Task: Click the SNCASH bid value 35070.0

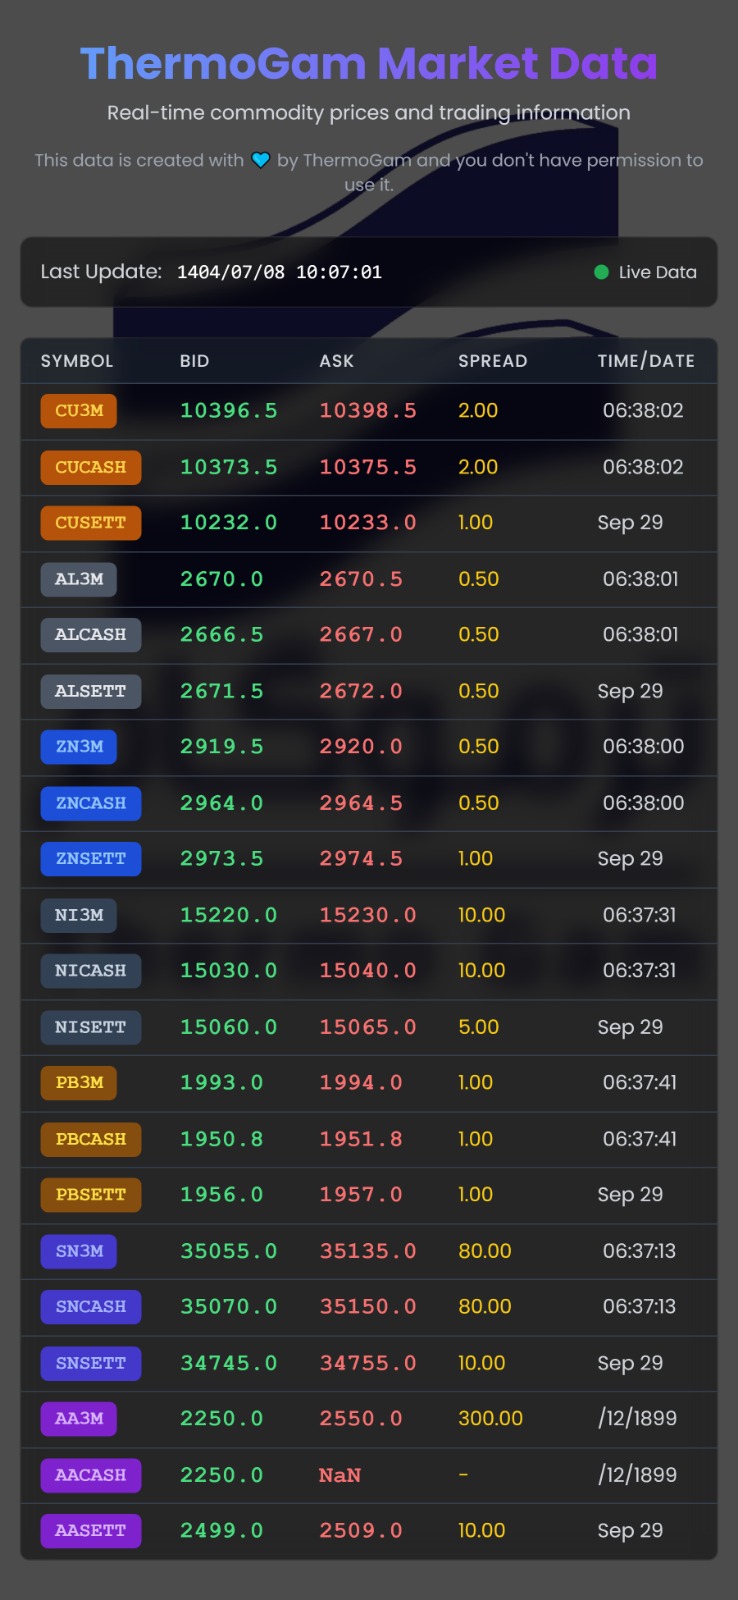Action: click(x=229, y=1307)
